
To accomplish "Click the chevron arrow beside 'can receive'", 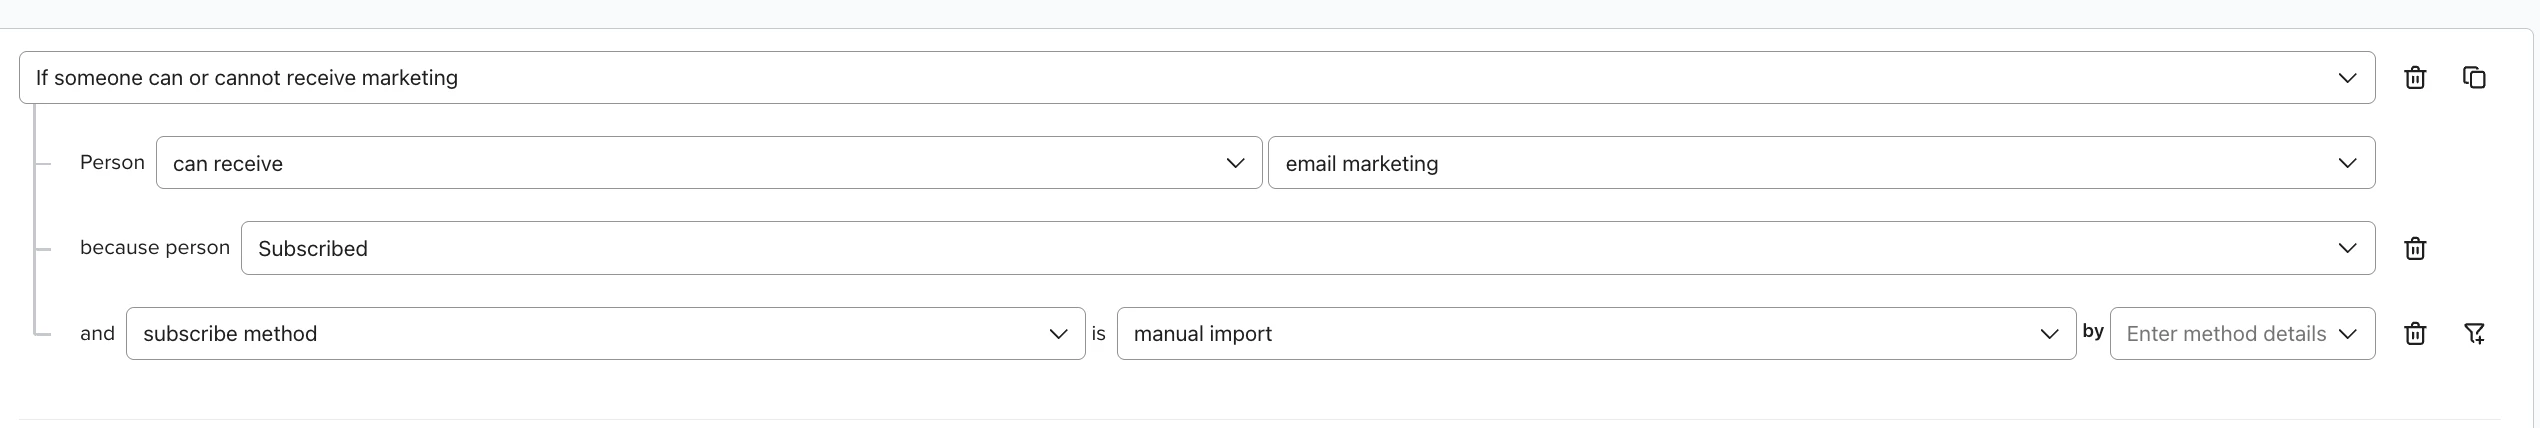I will coord(1235,163).
